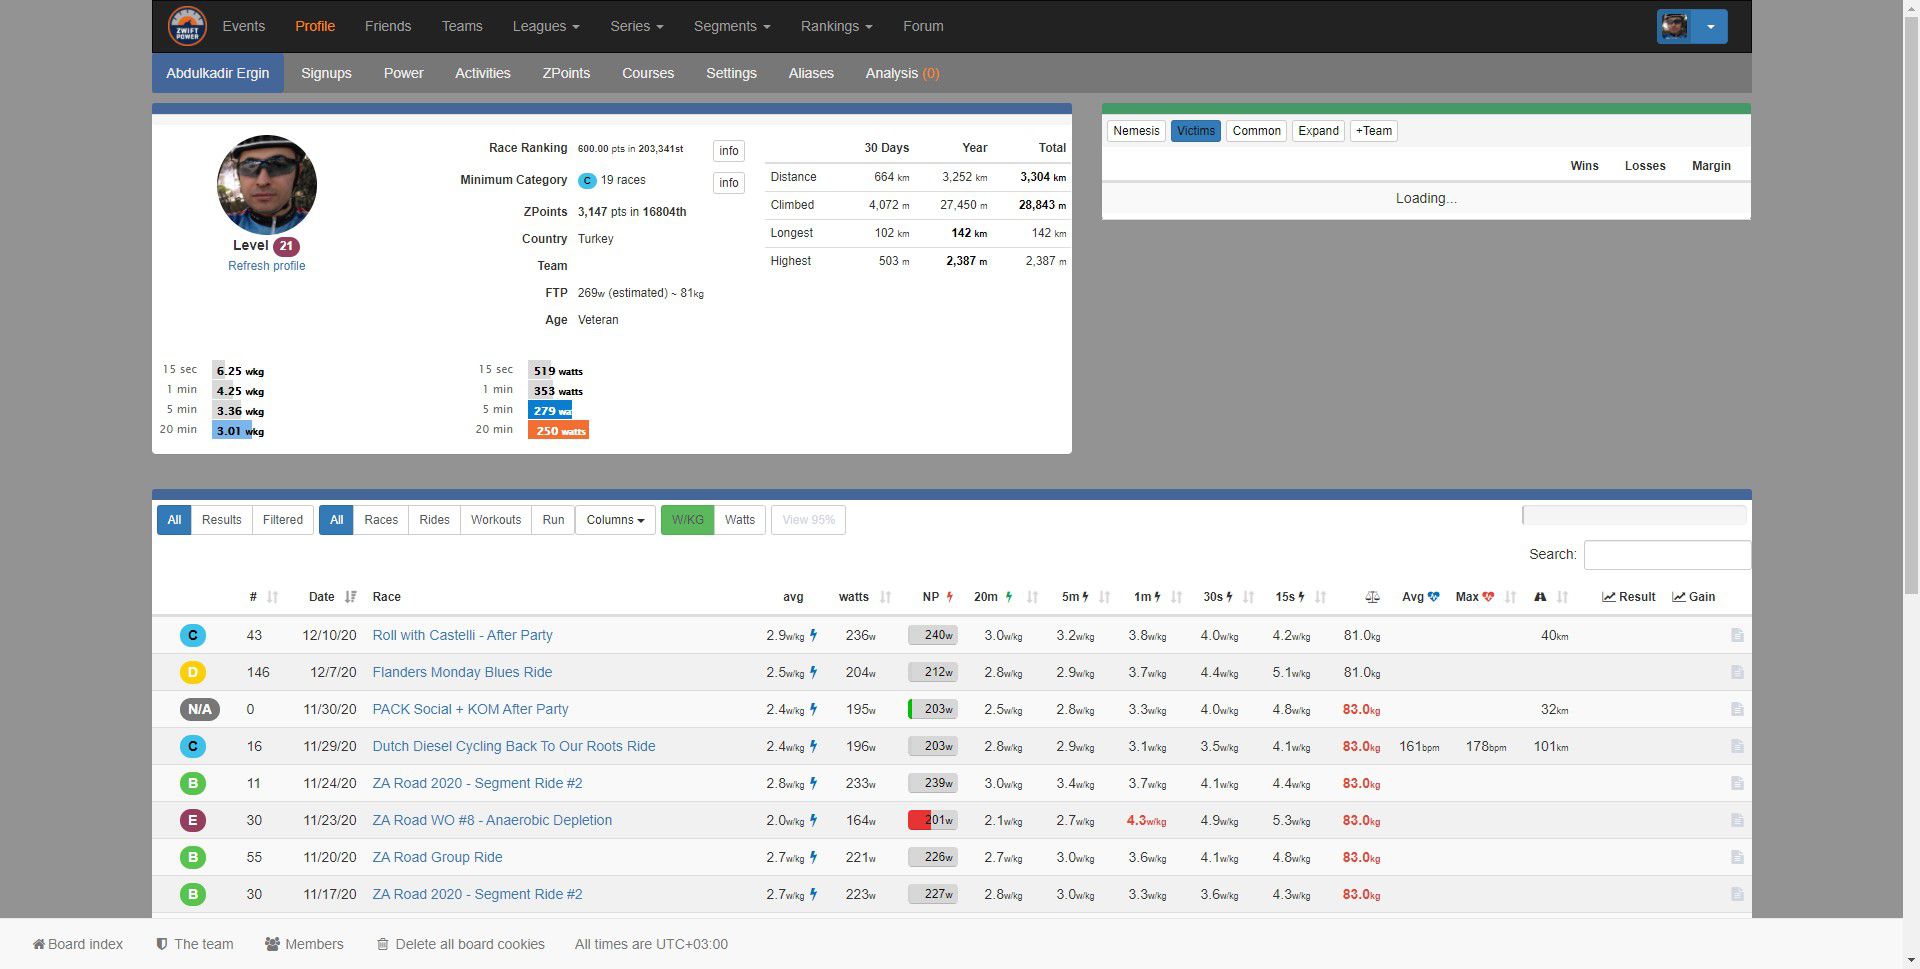
Task: Open file icon for Roll with Castelli row
Action: (1737, 635)
